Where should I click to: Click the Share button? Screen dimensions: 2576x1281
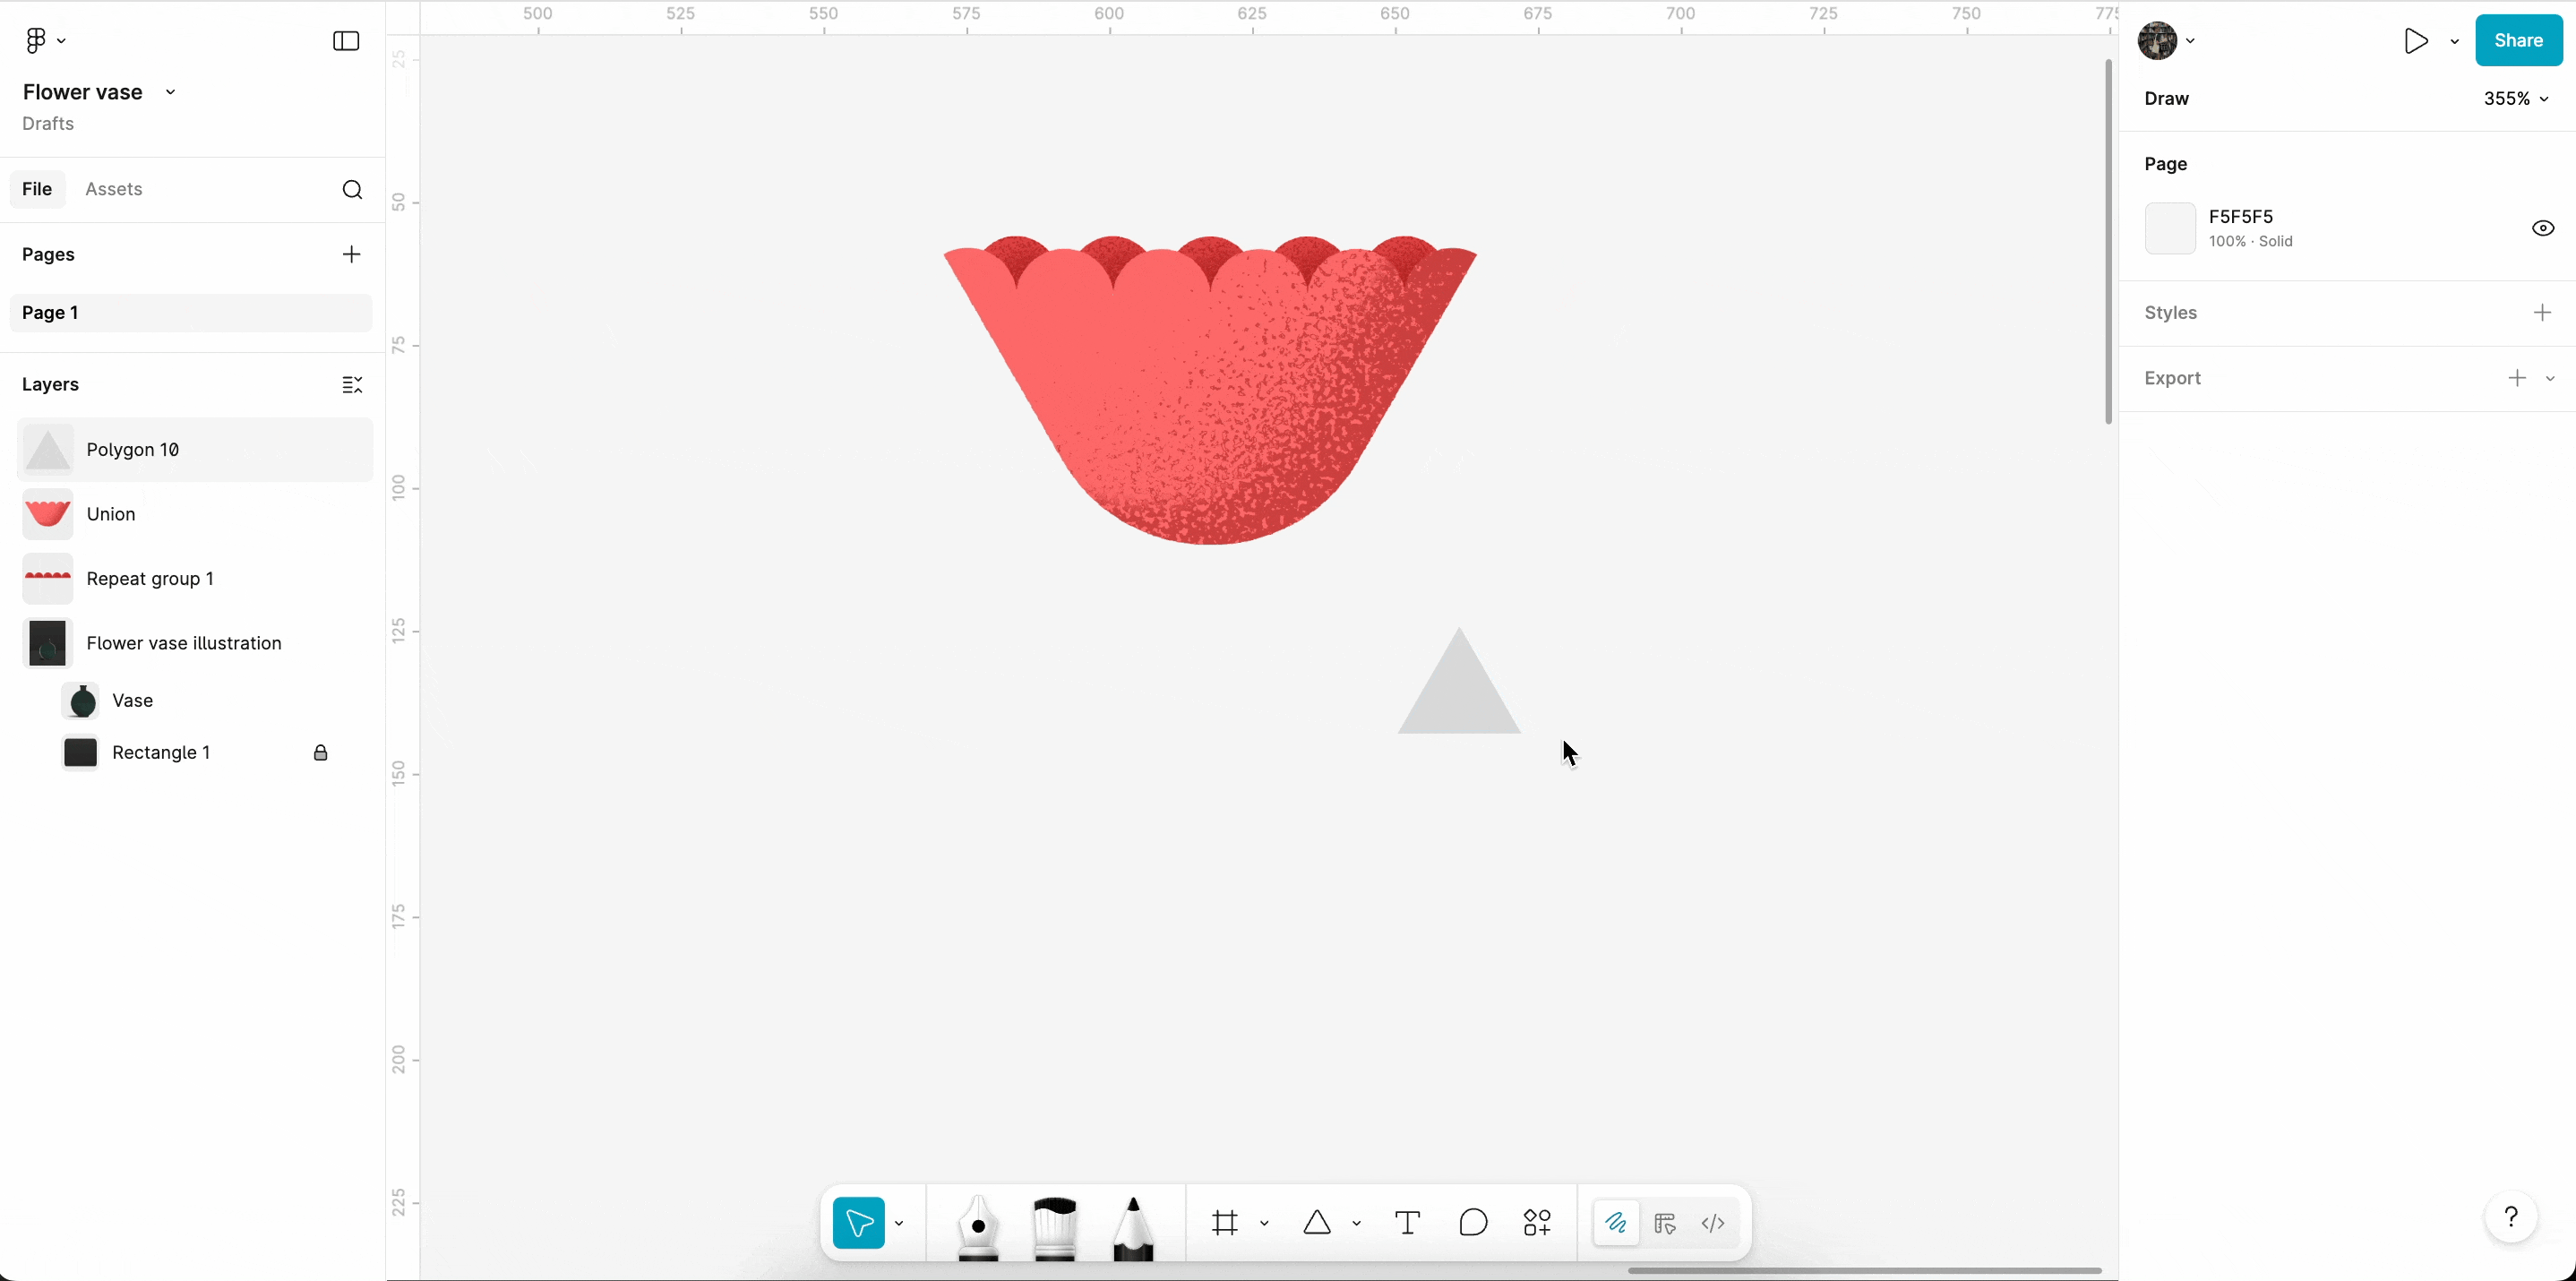pos(2517,41)
